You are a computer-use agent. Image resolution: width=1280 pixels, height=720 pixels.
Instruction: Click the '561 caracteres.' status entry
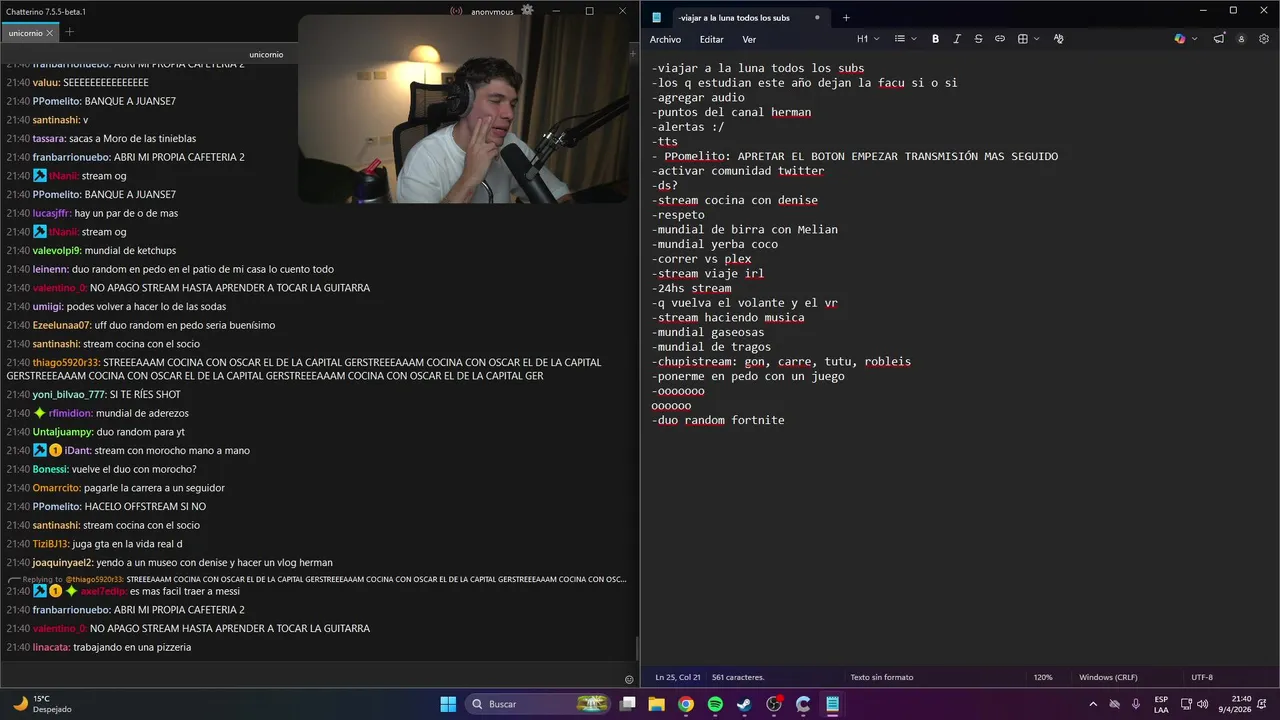click(738, 677)
